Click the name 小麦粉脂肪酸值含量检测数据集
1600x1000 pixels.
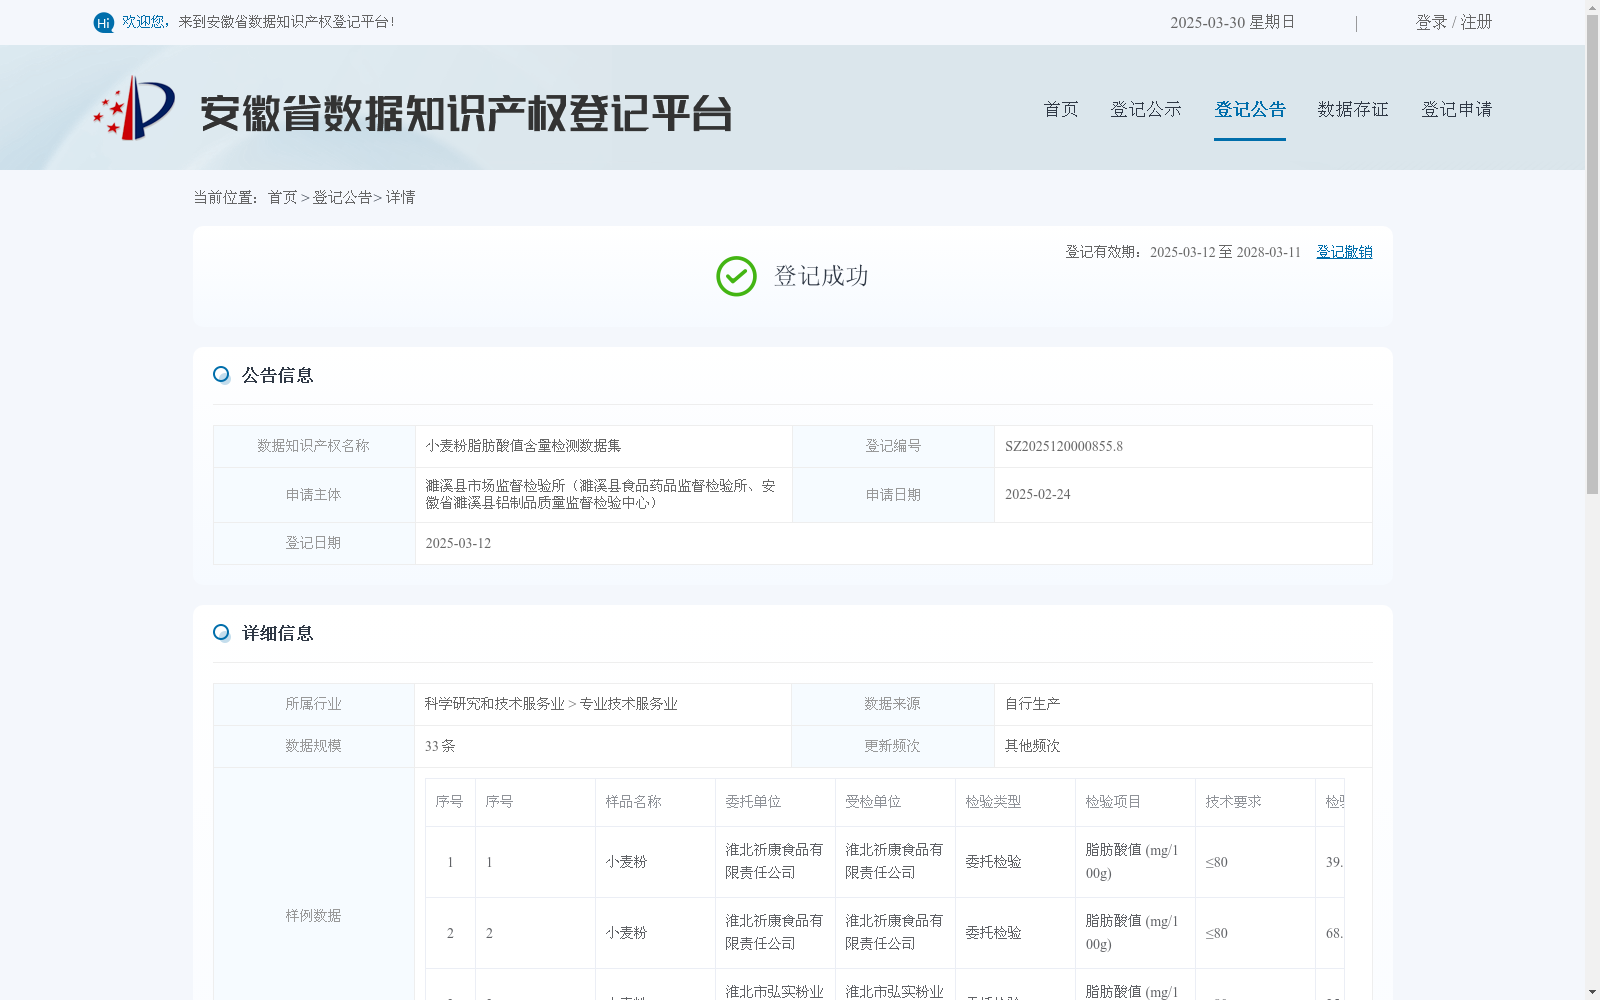click(523, 446)
